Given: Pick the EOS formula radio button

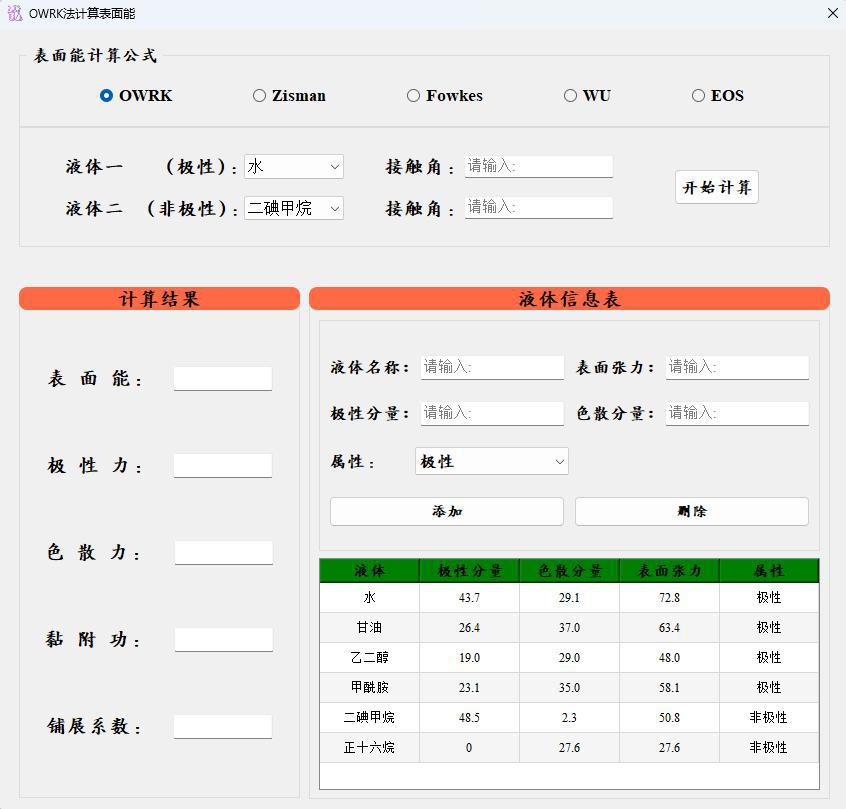Looking at the screenshot, I should [718, 96].
